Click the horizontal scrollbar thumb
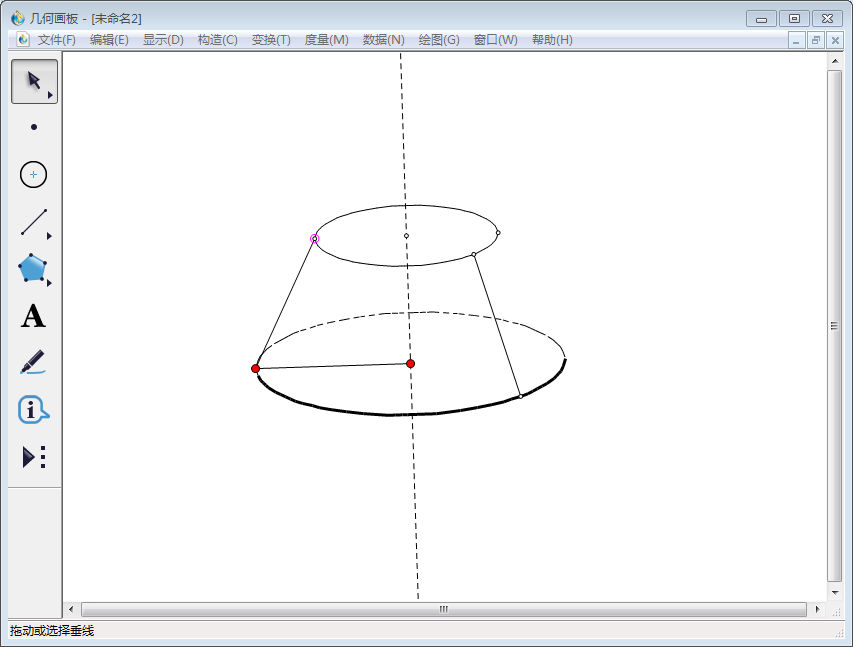853x647 pixels. [x=443, y=609]
